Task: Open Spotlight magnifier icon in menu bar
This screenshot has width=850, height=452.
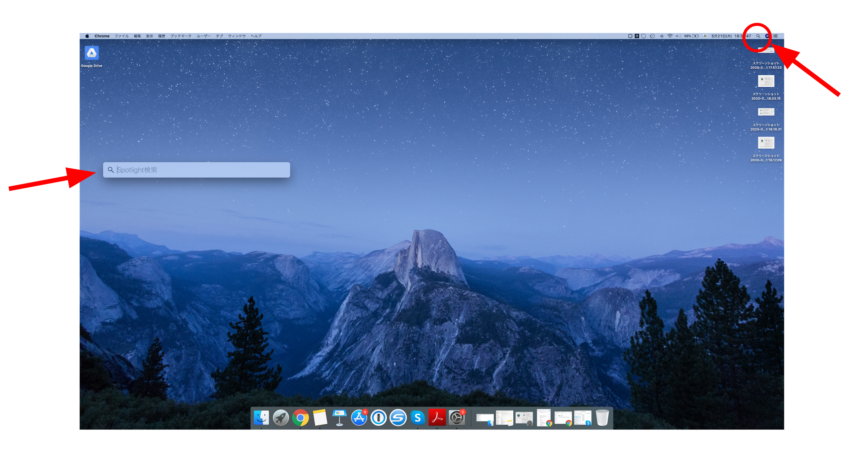Action: (757, 36)
